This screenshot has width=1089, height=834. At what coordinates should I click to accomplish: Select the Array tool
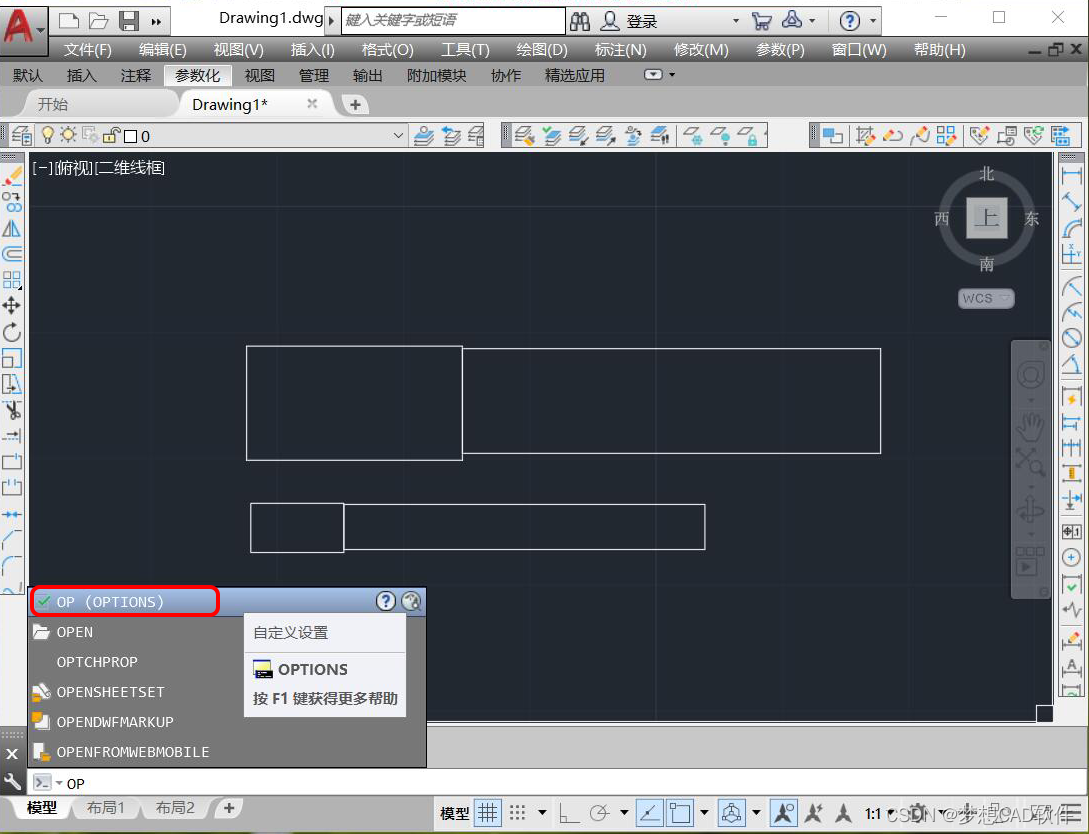[12, 280]
